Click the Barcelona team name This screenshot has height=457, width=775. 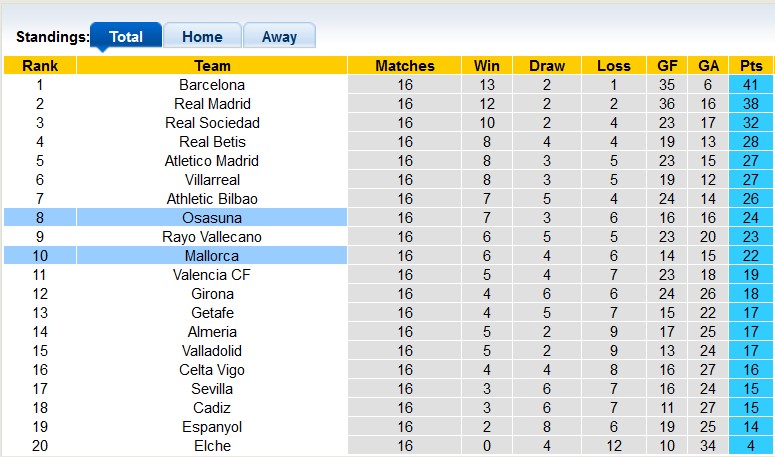point(212,85)
